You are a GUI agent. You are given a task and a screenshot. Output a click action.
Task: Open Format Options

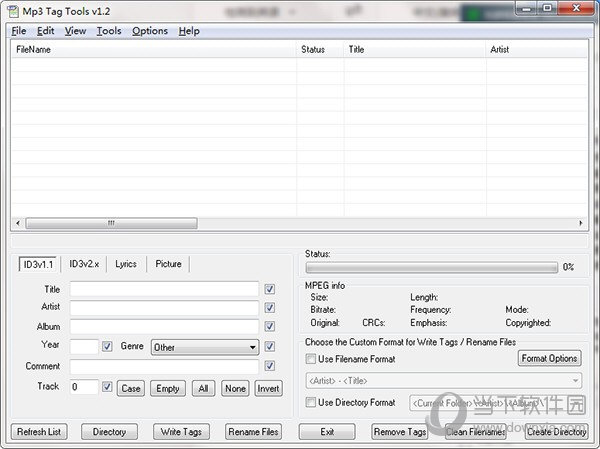pyautogui.click(x=549, y=358)
